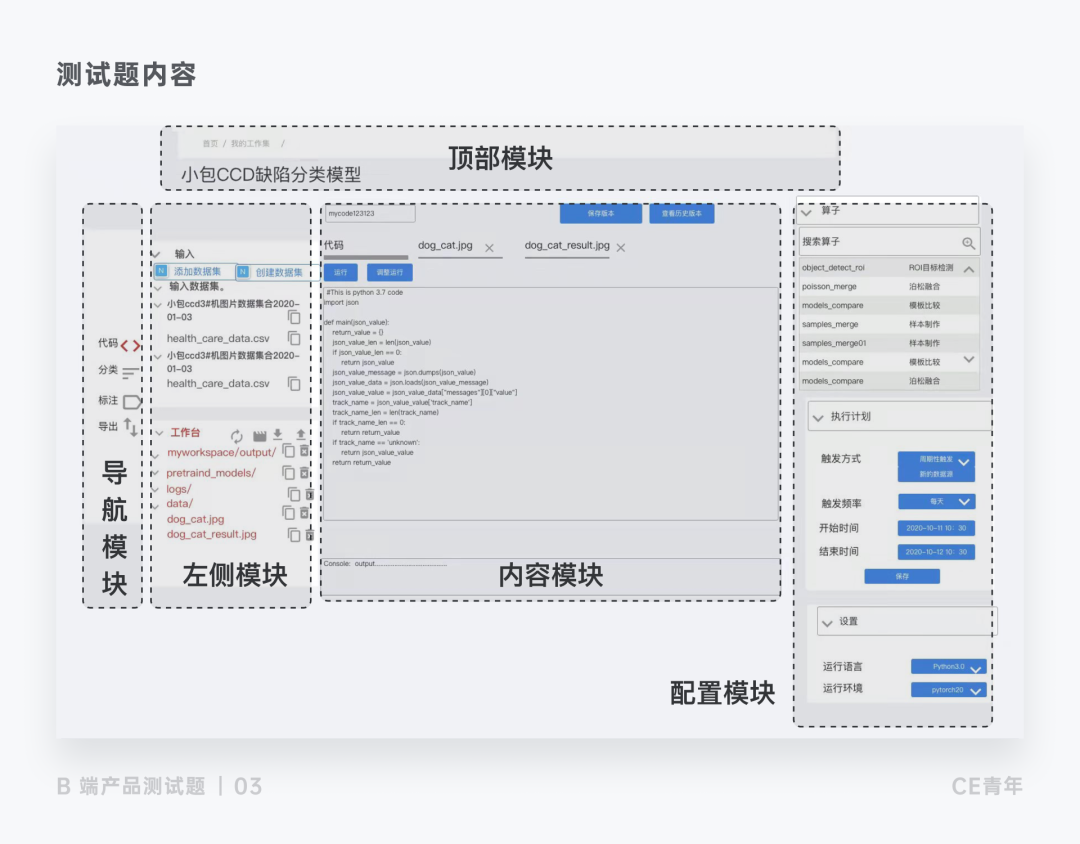Viewport: 1080px width, 844px height.
Task: Click the magnifier icon in 搜索算子
Action: (968, 242)
